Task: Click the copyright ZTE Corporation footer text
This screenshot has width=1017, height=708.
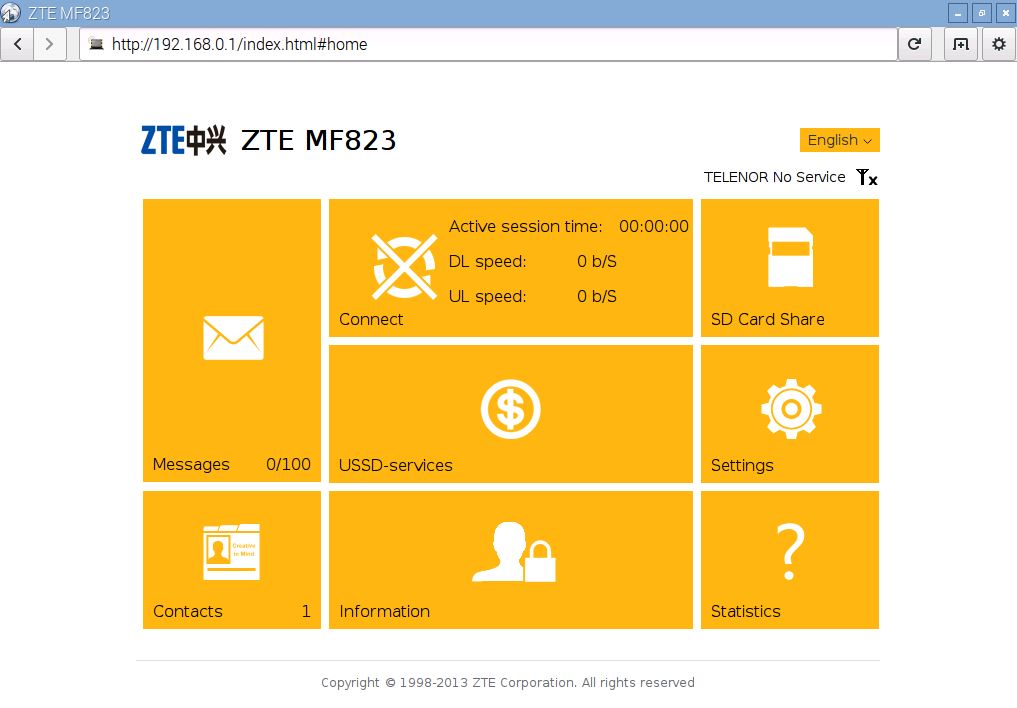Action: (x=508, y=682)
